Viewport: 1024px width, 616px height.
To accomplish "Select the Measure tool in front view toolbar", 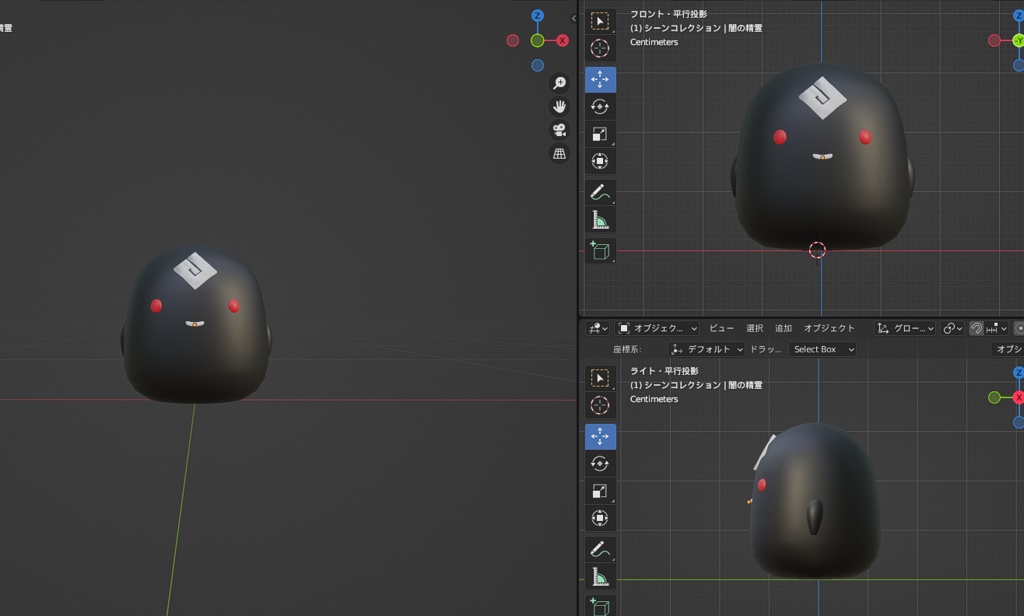I will coord(600,219).
